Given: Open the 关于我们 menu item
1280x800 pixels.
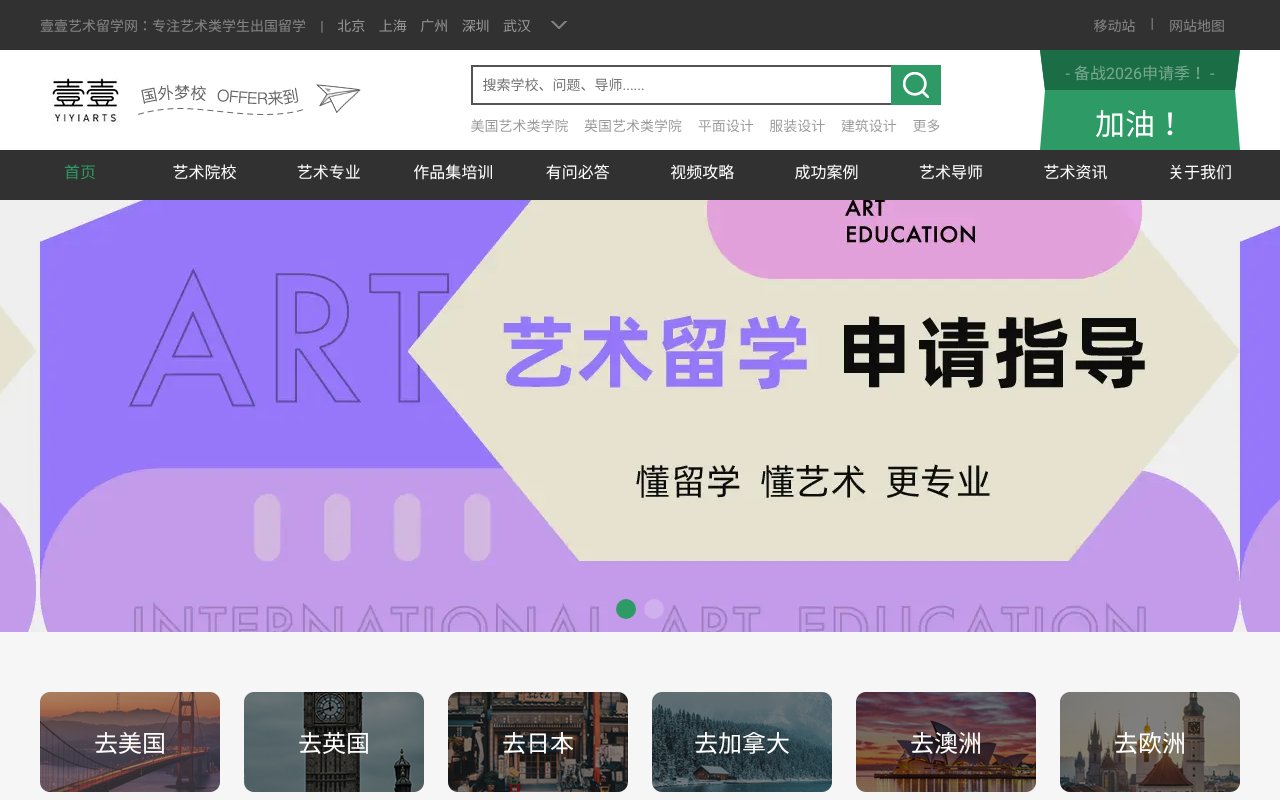Looking at the screenshot, I should point(1199,172).
